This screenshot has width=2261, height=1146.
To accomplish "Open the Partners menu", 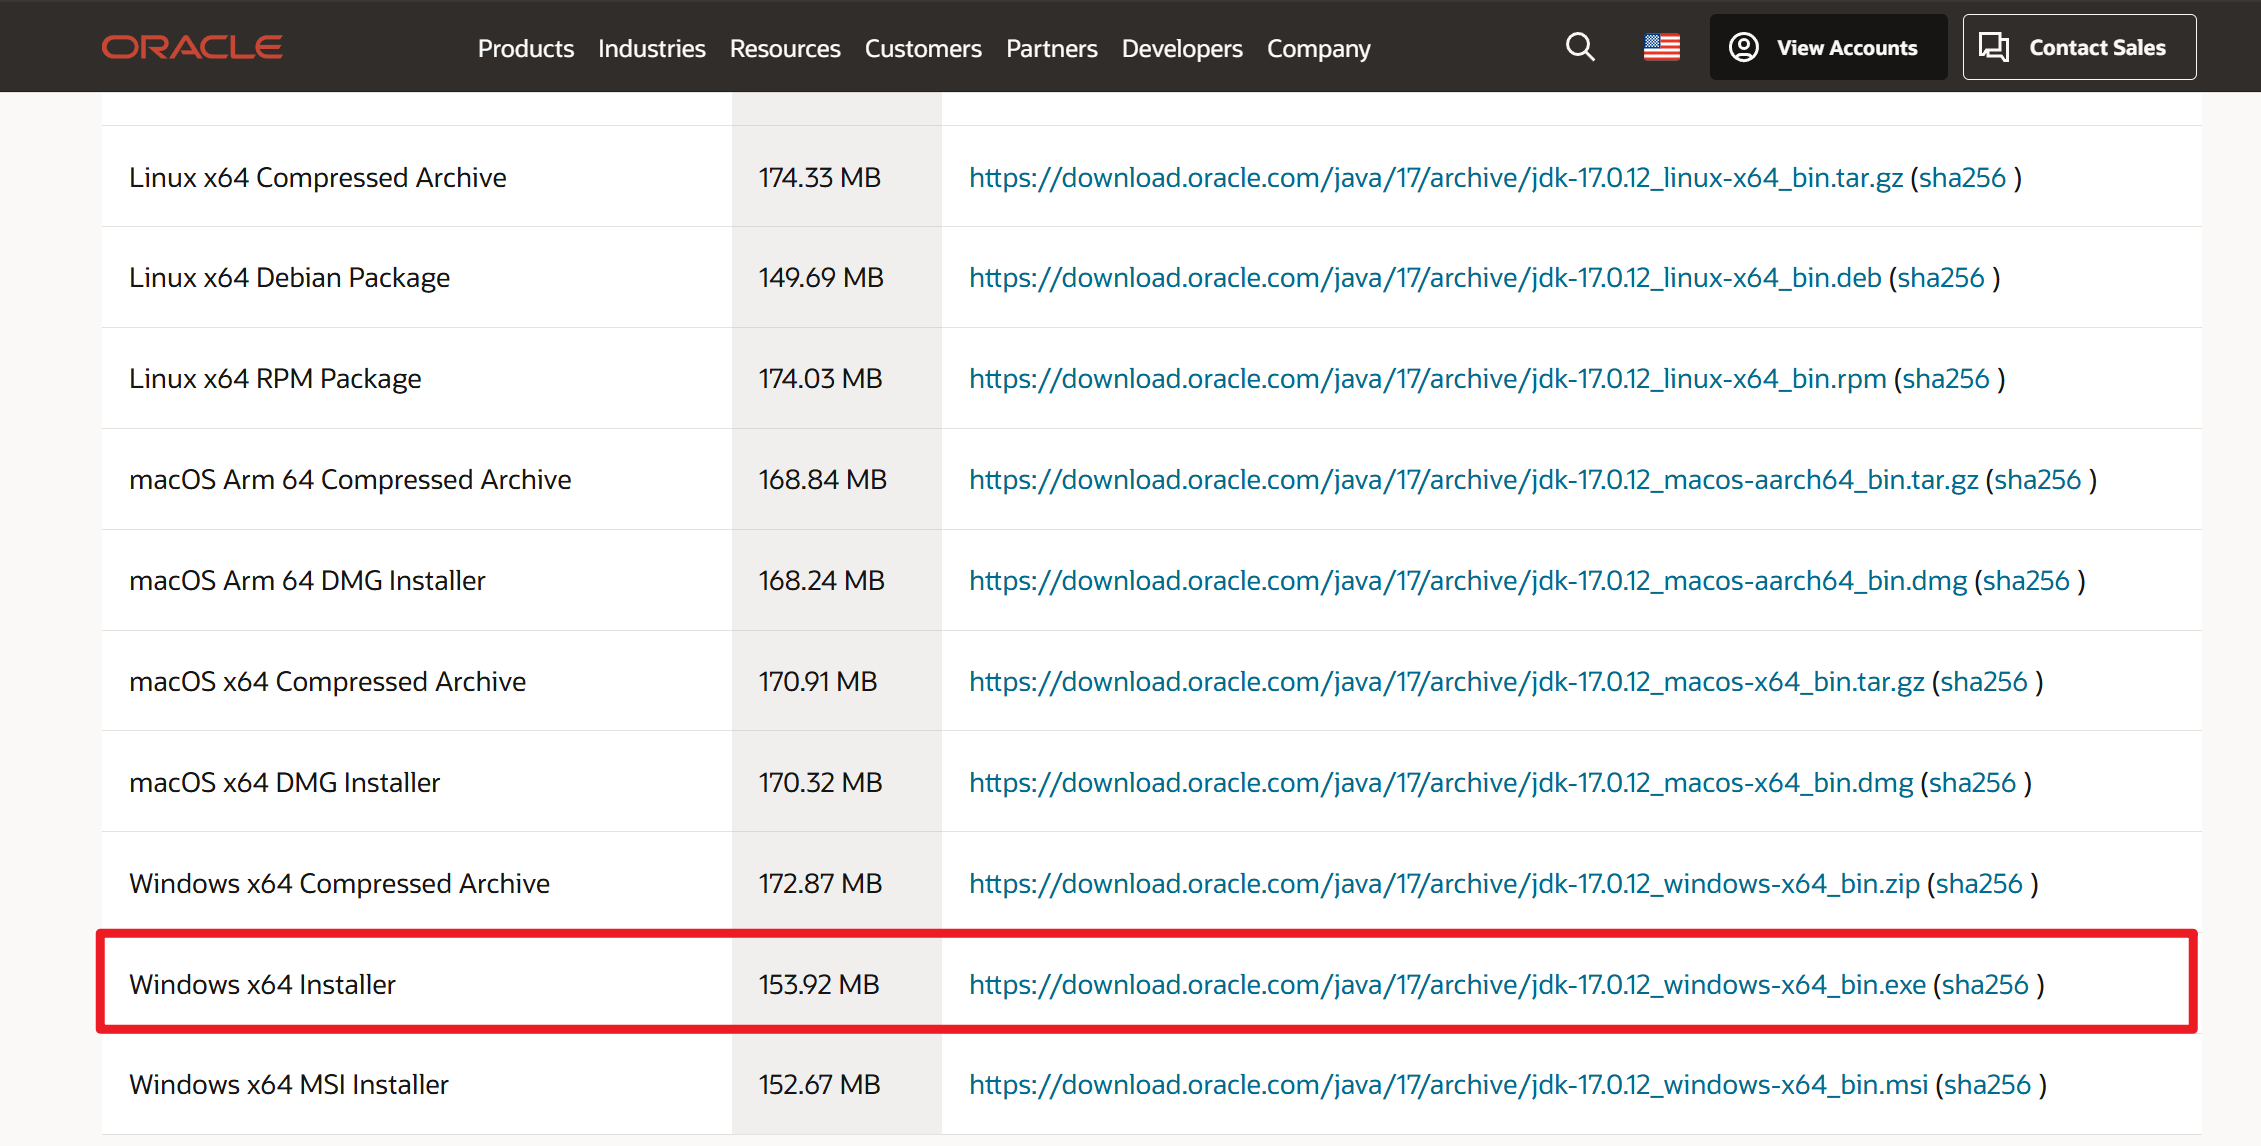I will [x=1051, y=48].
